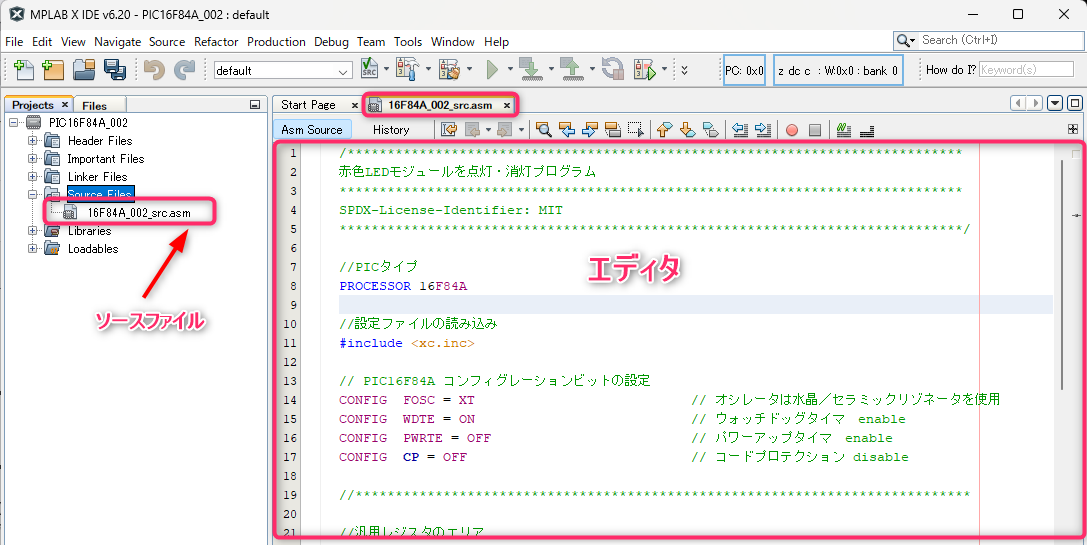Open the Production menu
This screenshot has height=545, width=1087.
point(276,42)
